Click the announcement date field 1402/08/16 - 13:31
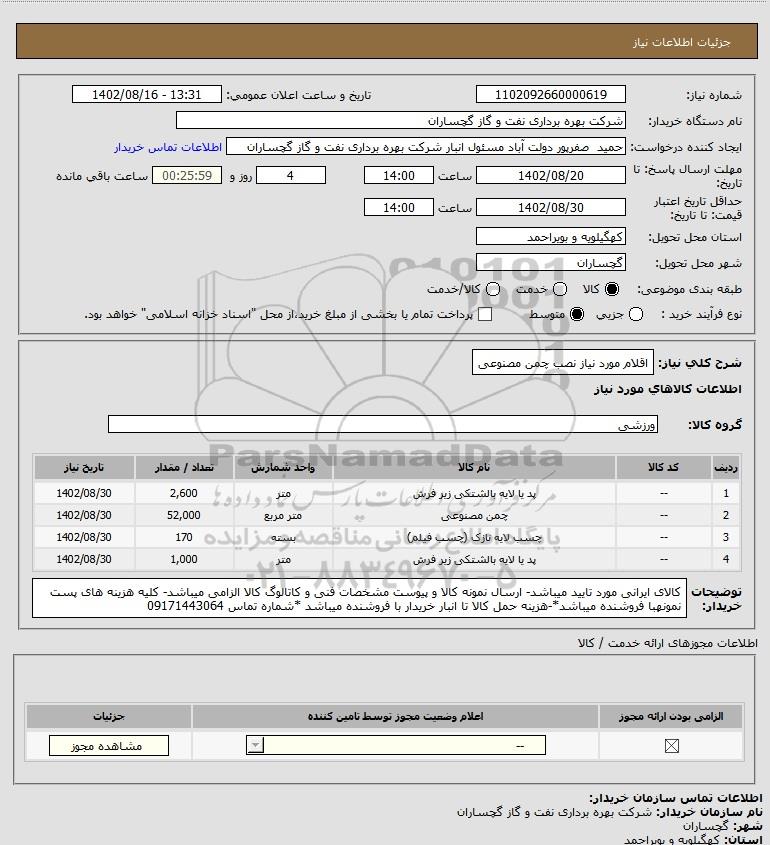 coord(147,94)
